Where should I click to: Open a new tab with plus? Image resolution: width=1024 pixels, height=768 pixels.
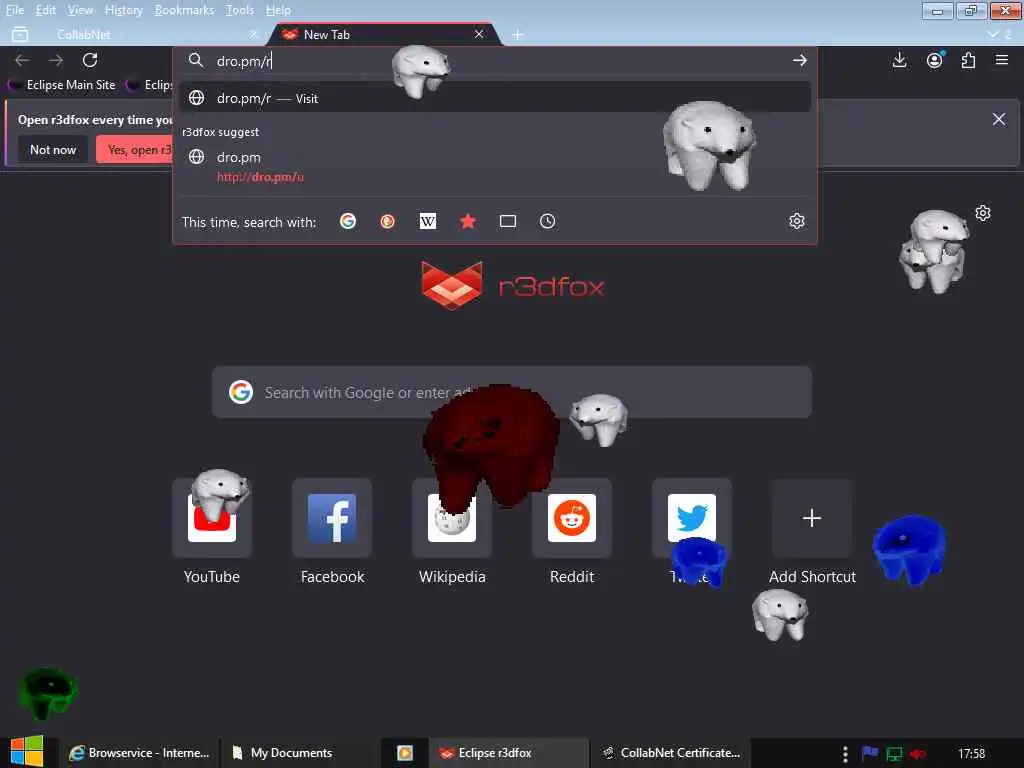tap(518, 34)
